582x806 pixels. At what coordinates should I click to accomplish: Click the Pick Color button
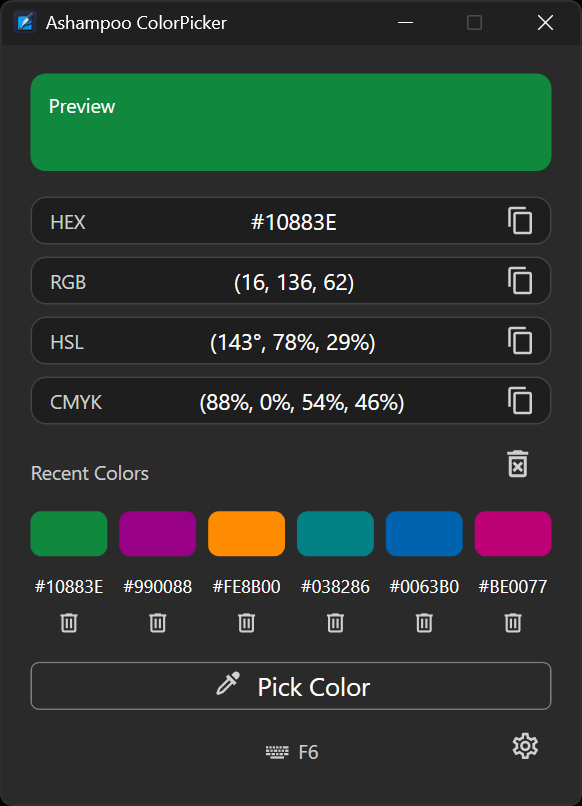click(x=291, y=686)
